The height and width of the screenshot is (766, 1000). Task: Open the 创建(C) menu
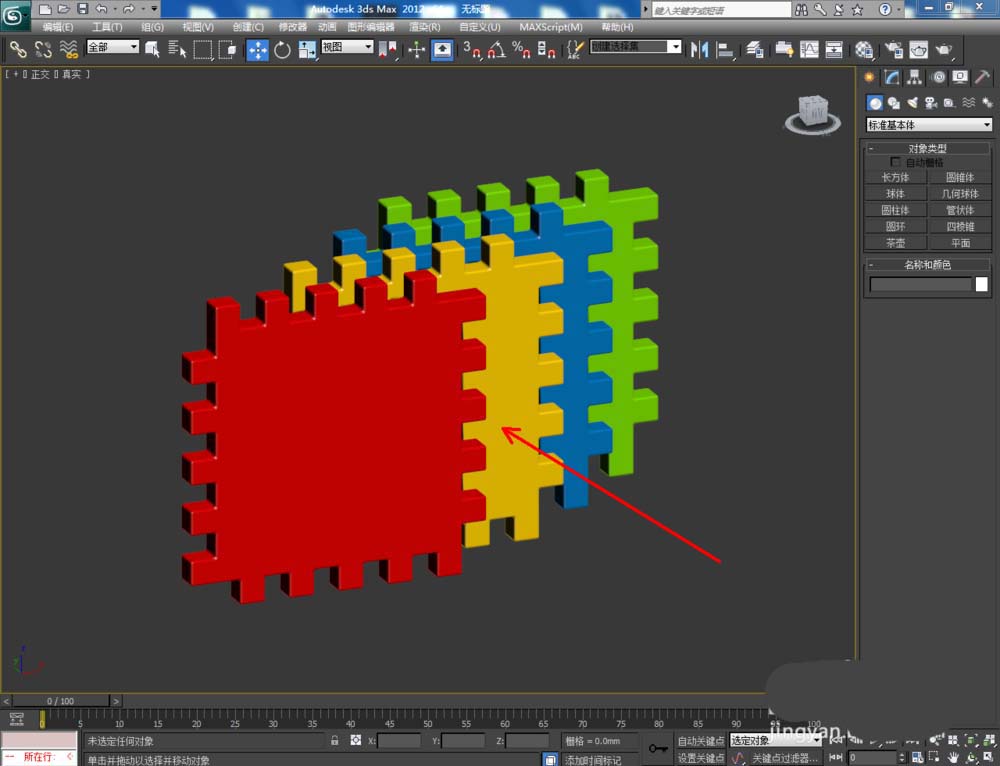248,27
